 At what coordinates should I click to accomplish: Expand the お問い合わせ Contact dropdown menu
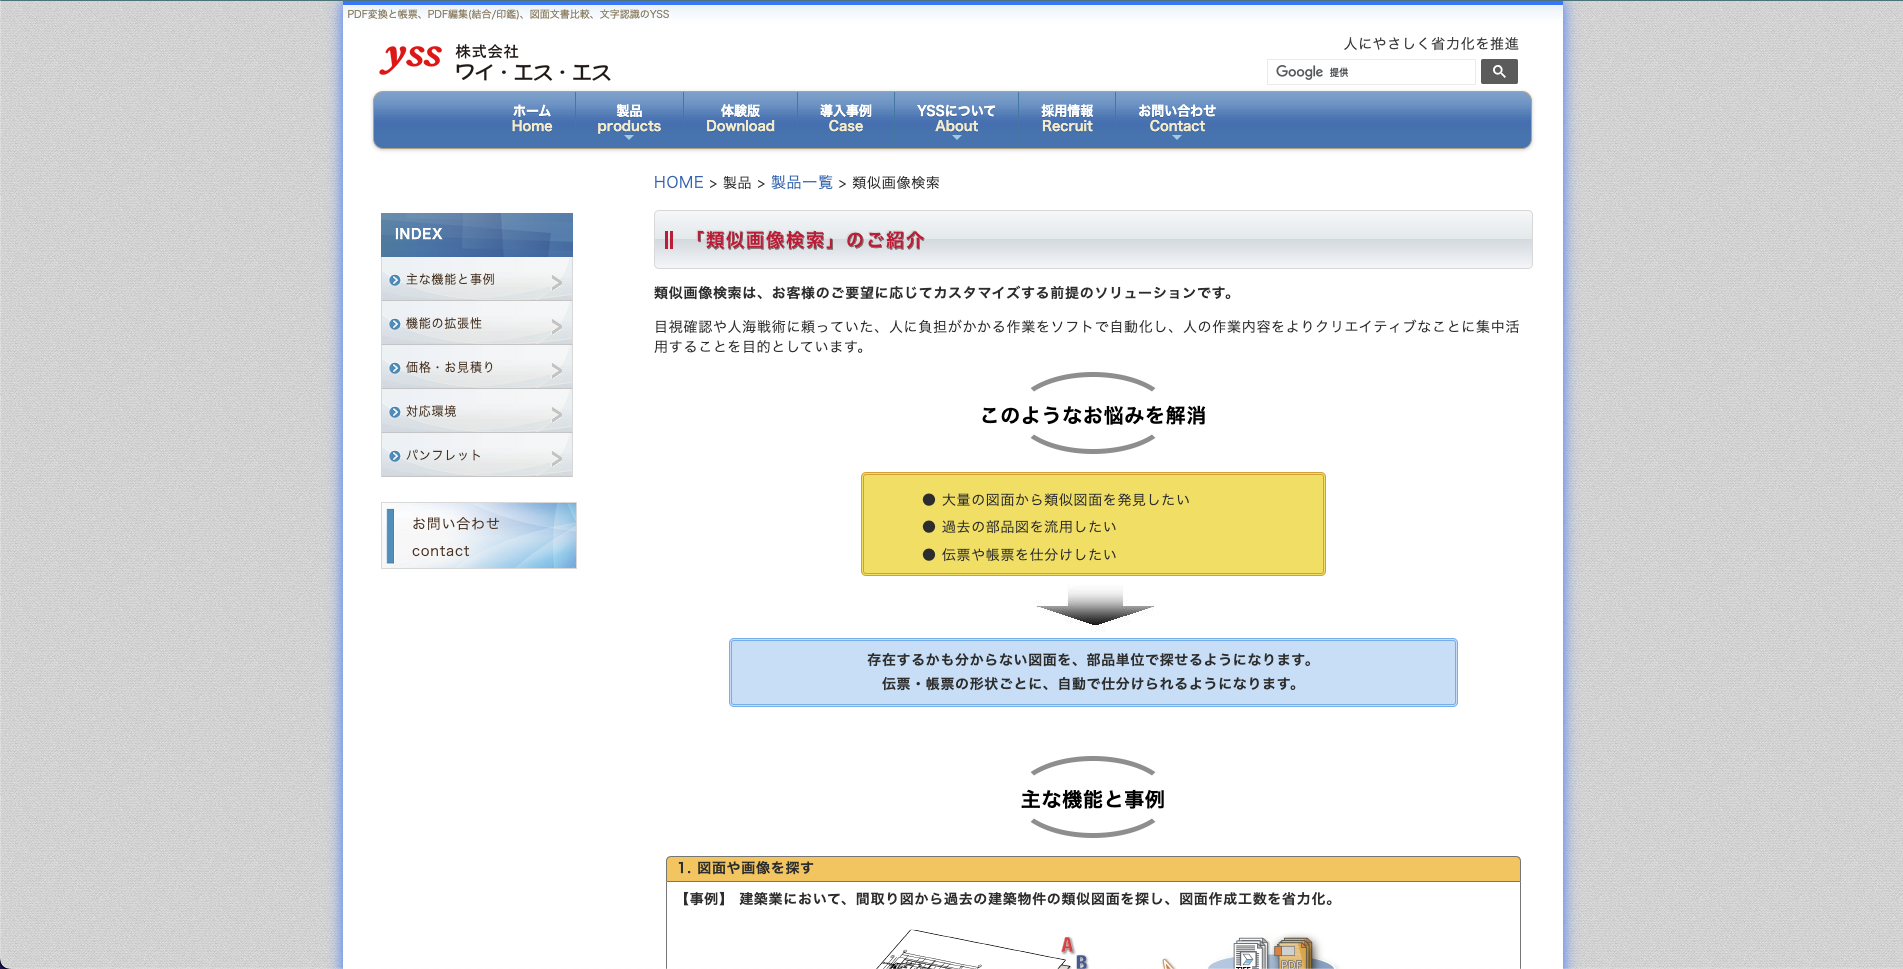1176,119
